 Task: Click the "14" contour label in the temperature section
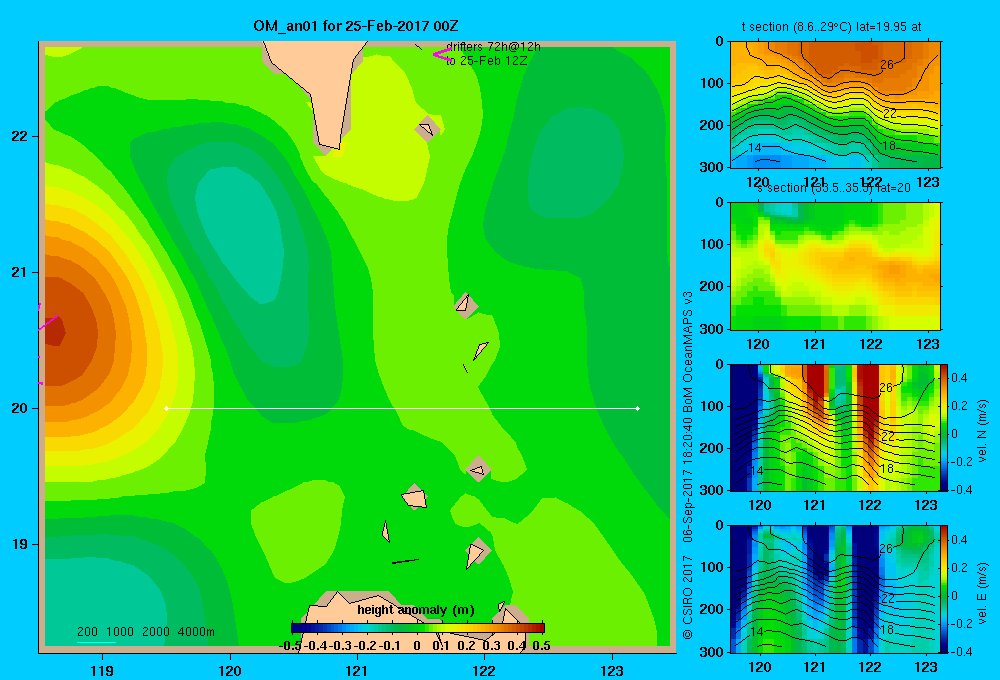click(754, 147)
